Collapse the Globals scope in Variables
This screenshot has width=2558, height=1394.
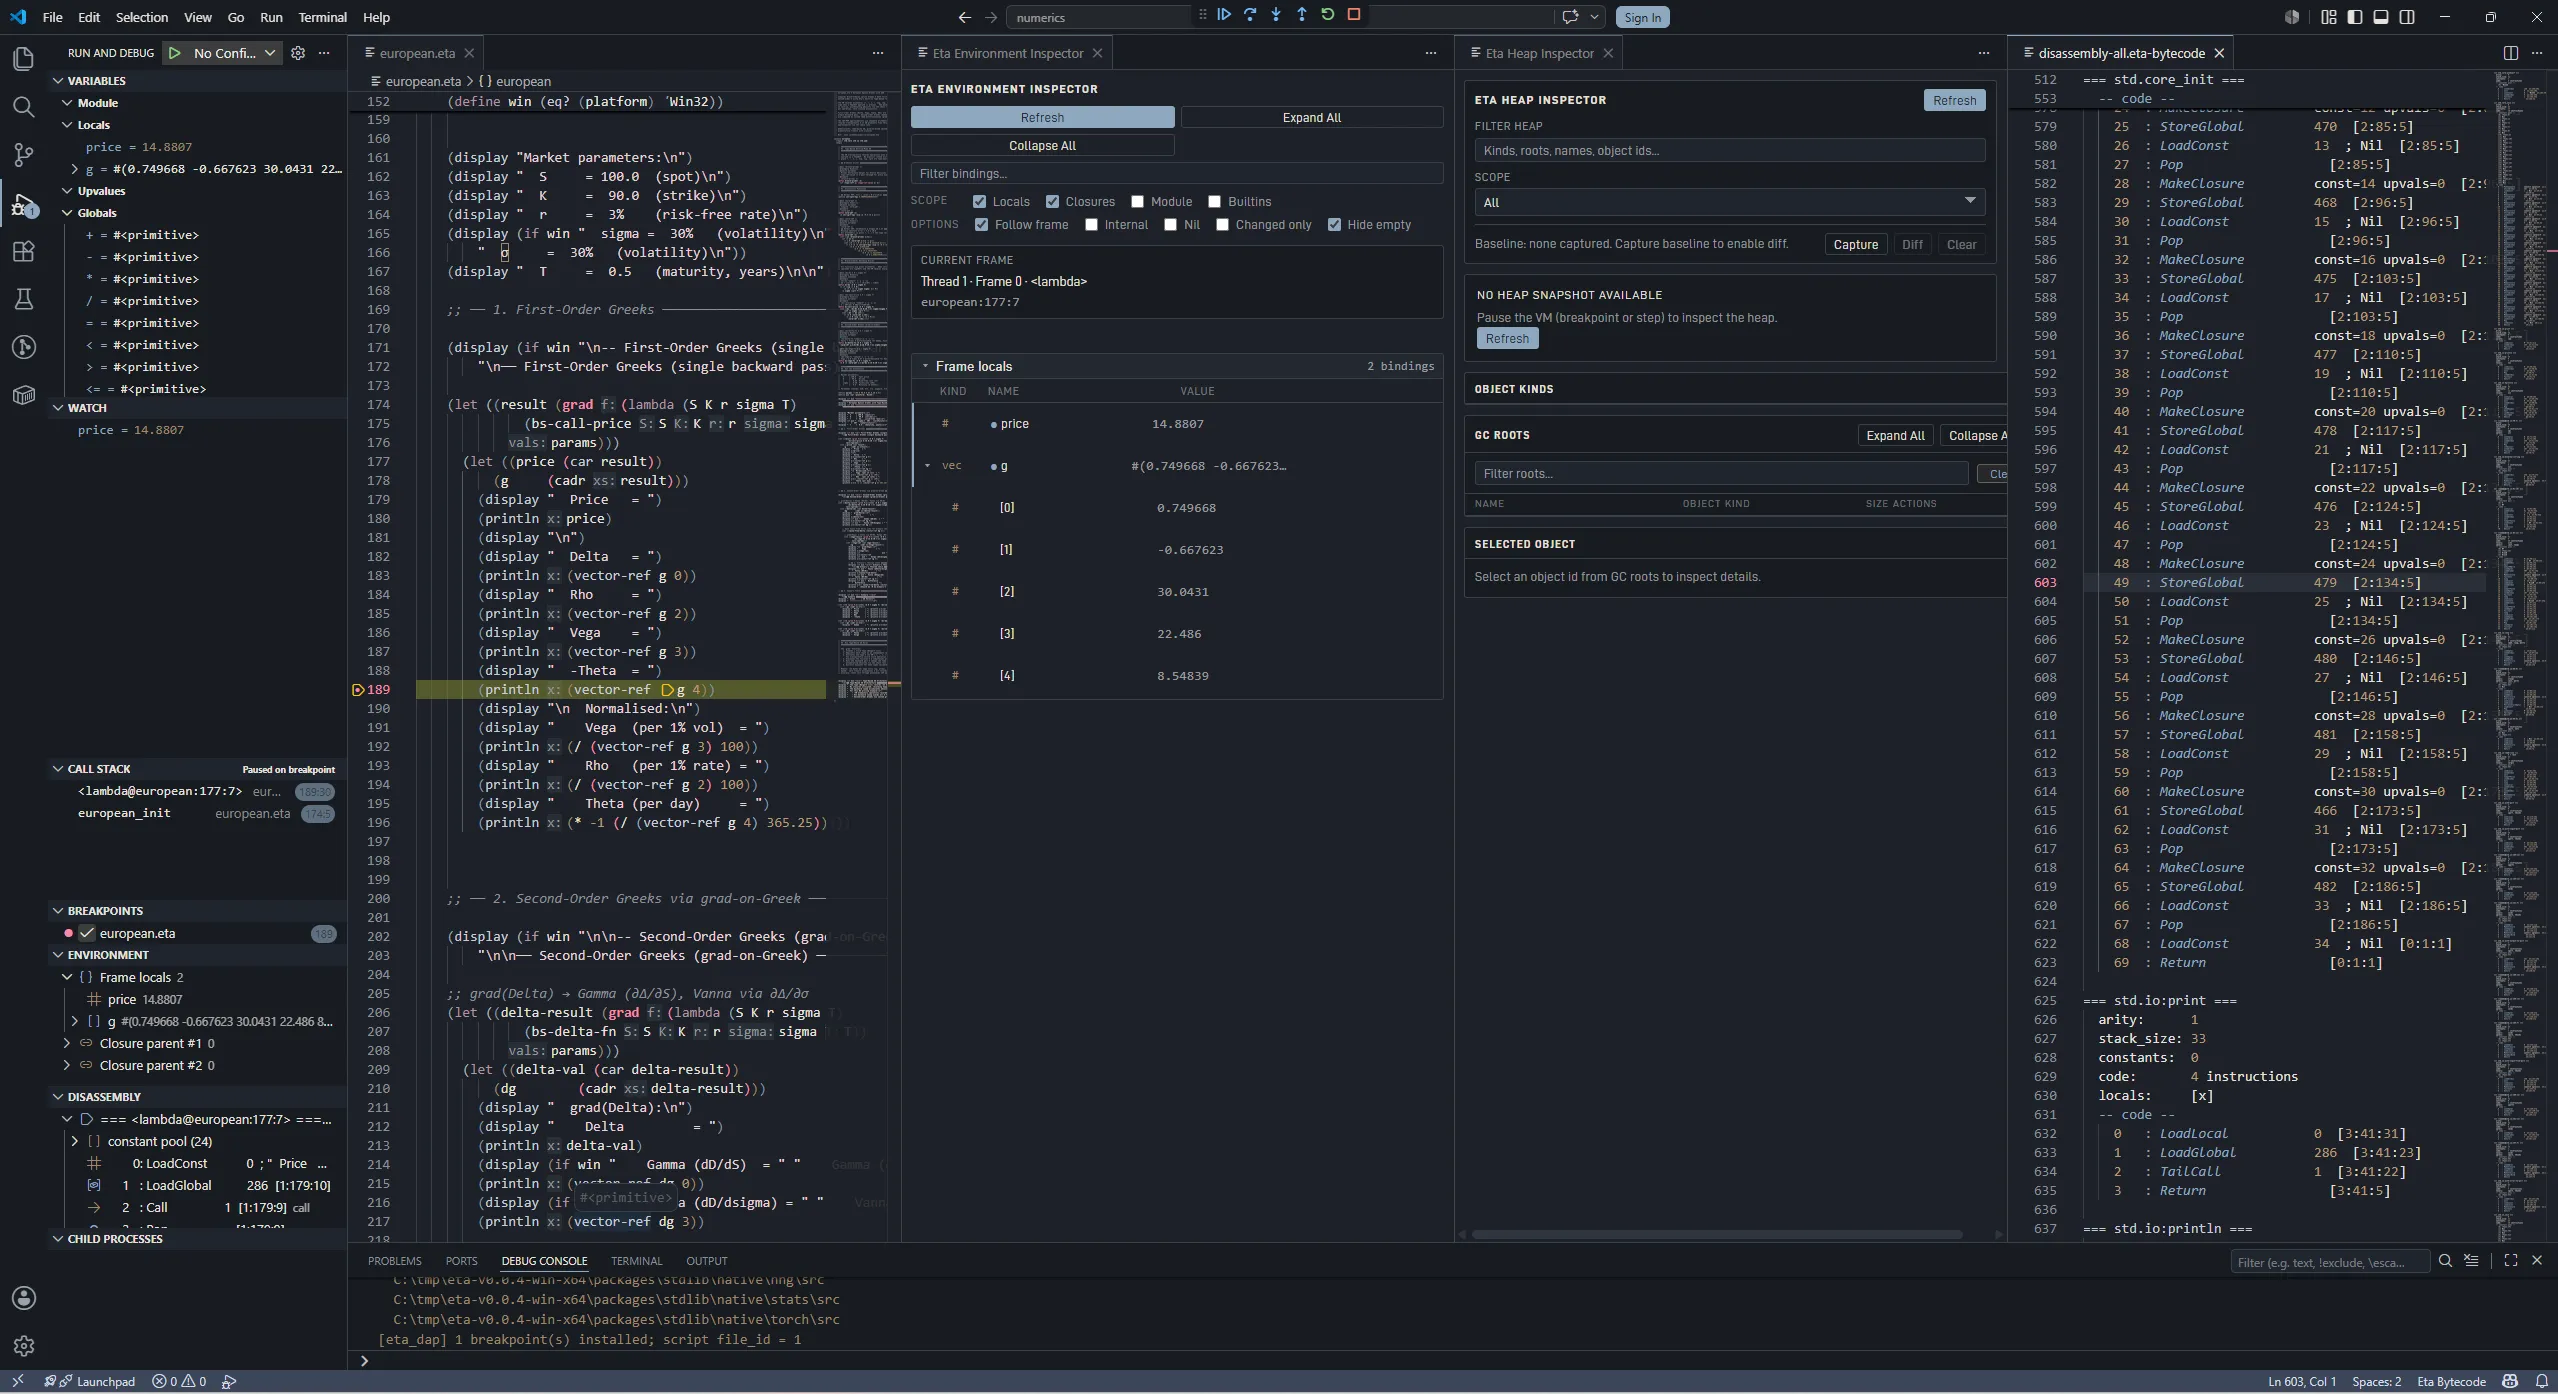(67, 212)
